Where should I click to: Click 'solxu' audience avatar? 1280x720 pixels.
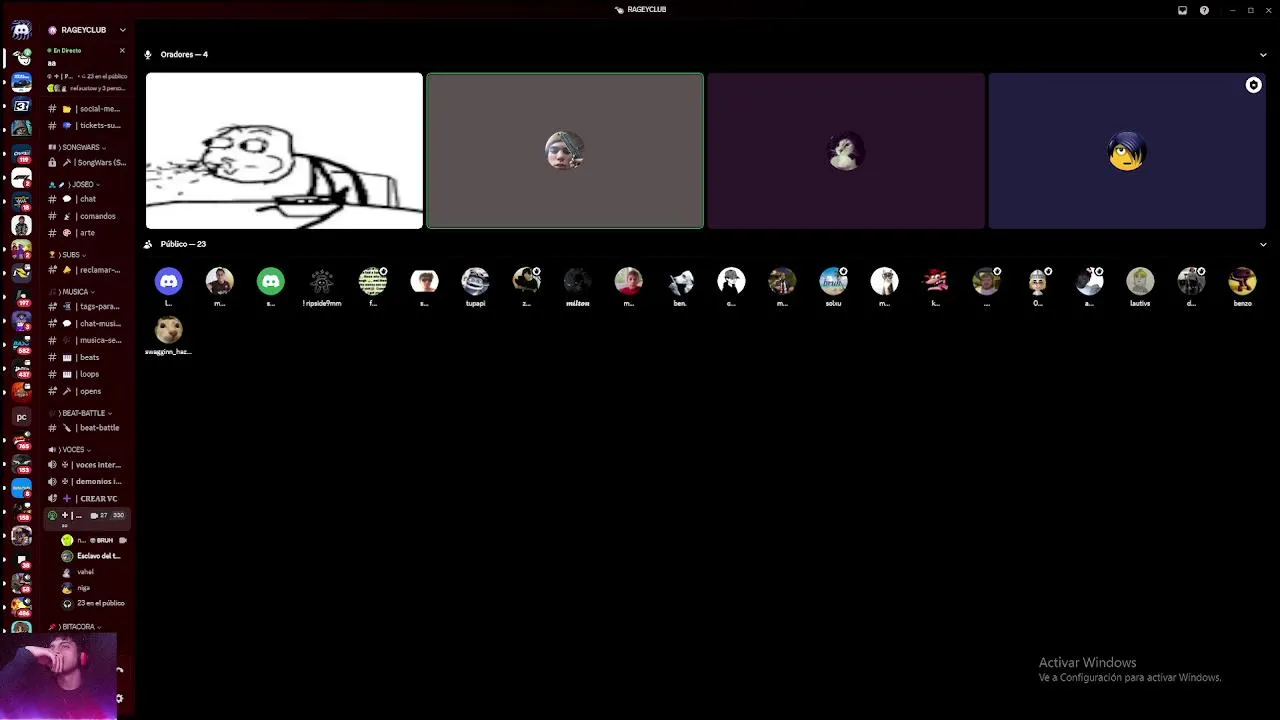click(833, 281)
